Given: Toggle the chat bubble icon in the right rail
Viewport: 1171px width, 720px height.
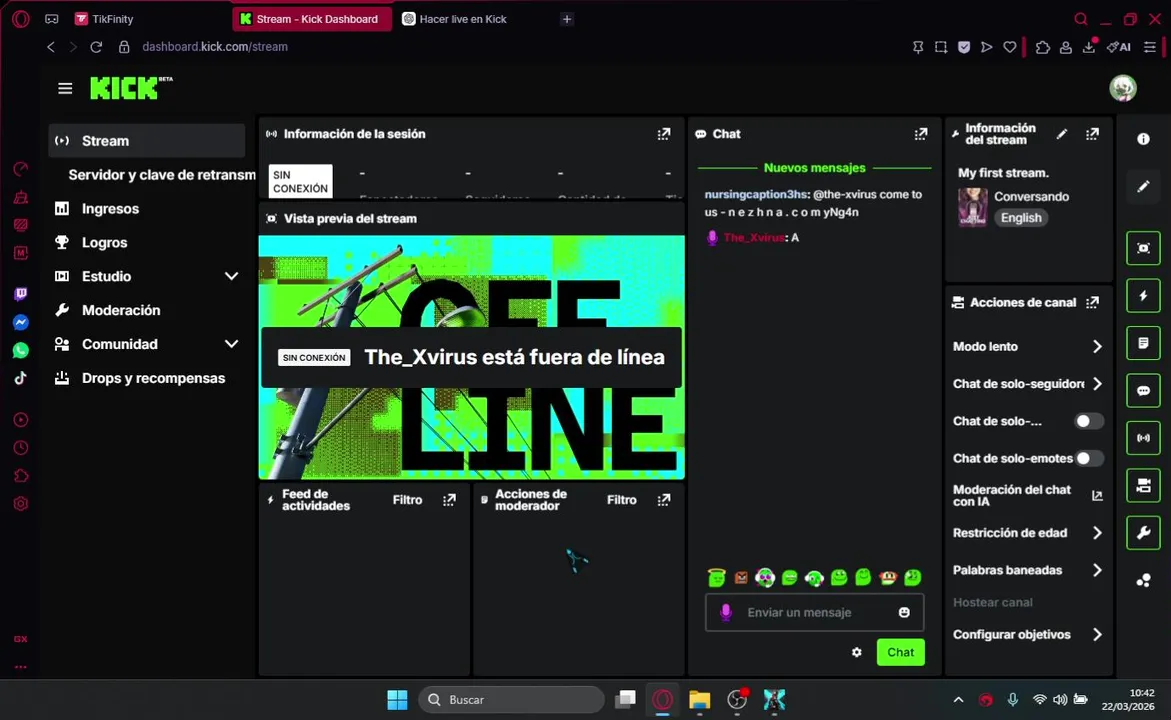Looking at the screenshot, I should click(1143, 391).
